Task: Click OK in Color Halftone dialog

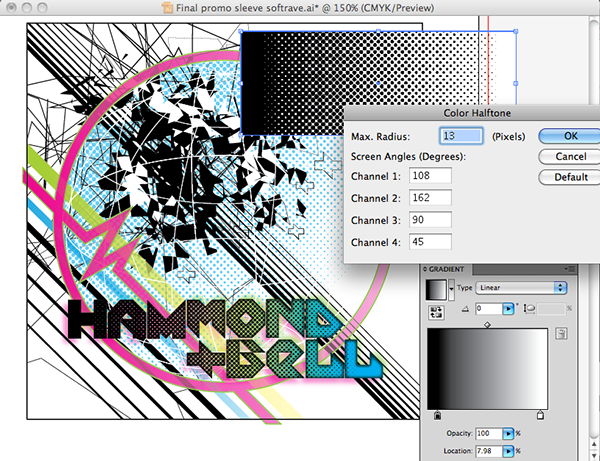Action: pos(569,136)
